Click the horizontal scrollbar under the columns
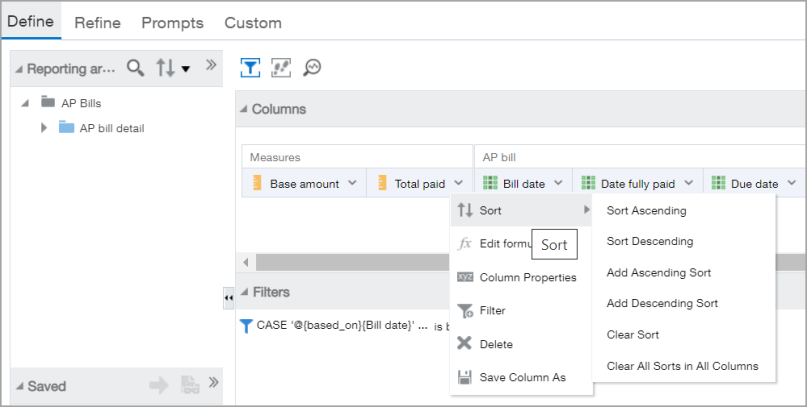 click(400, 262)
